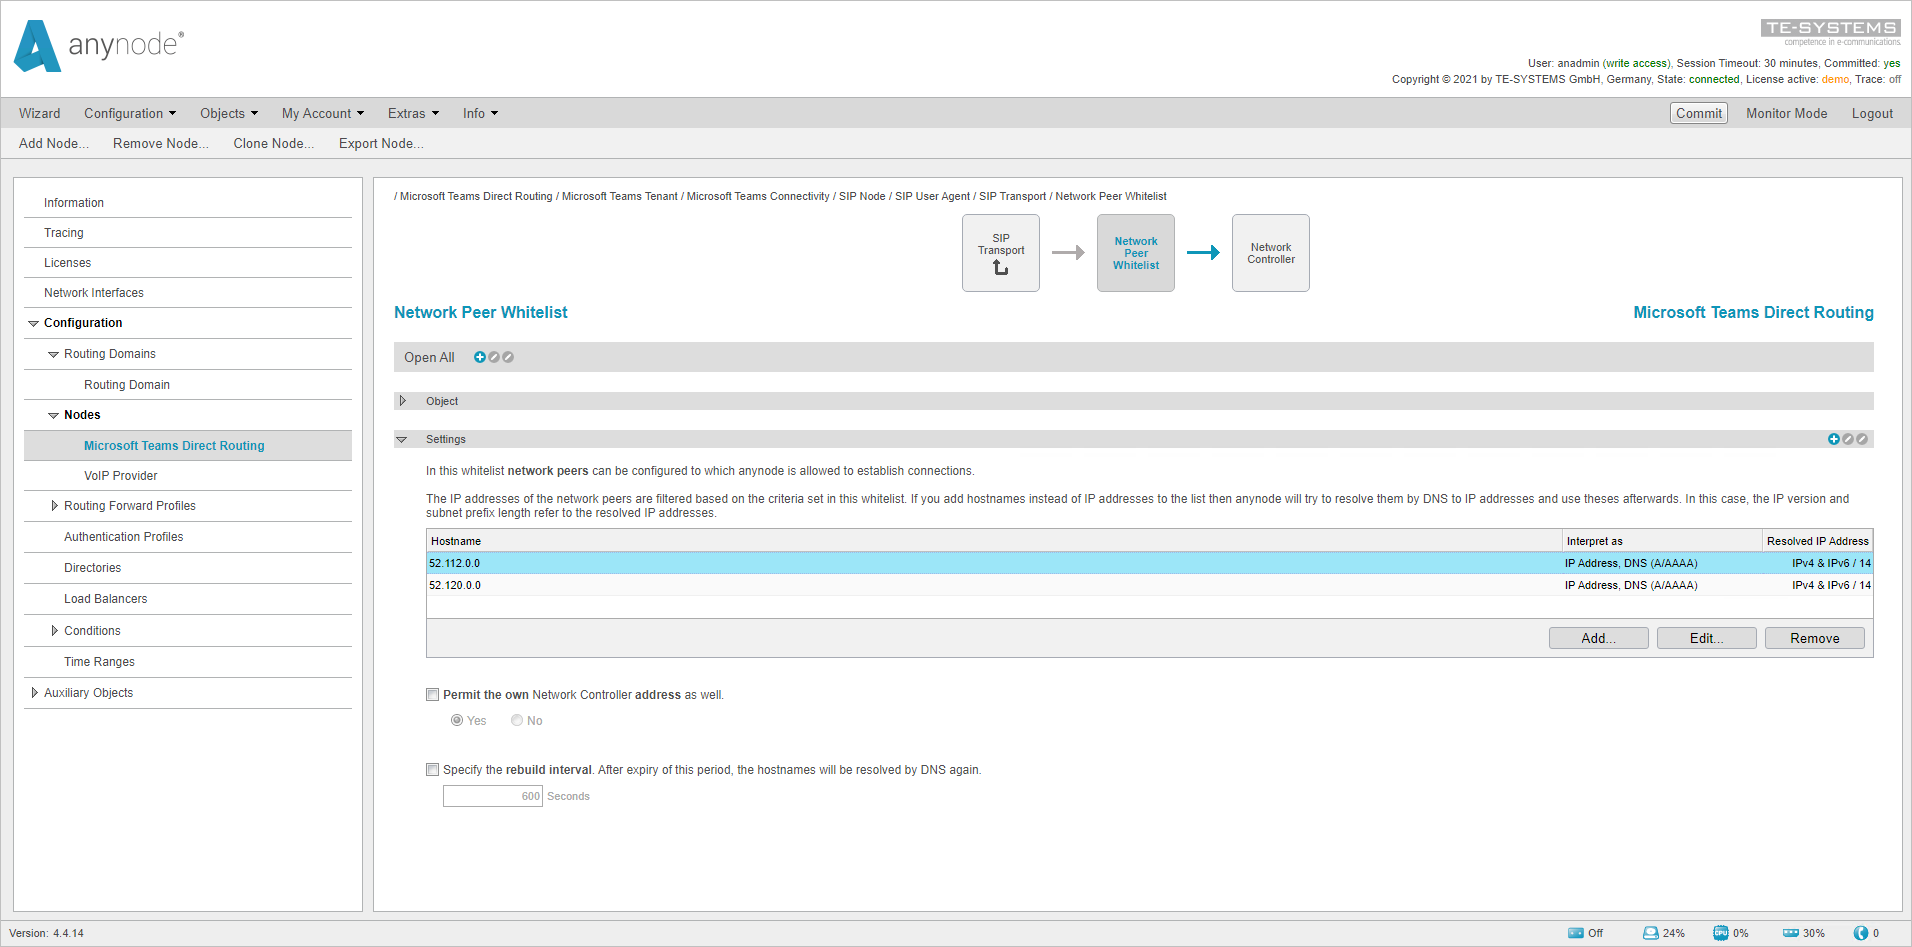Click the memory usage icon showing 30%
The width and height of the screenshot is (1912, 947).
[x=1791, y=933]
